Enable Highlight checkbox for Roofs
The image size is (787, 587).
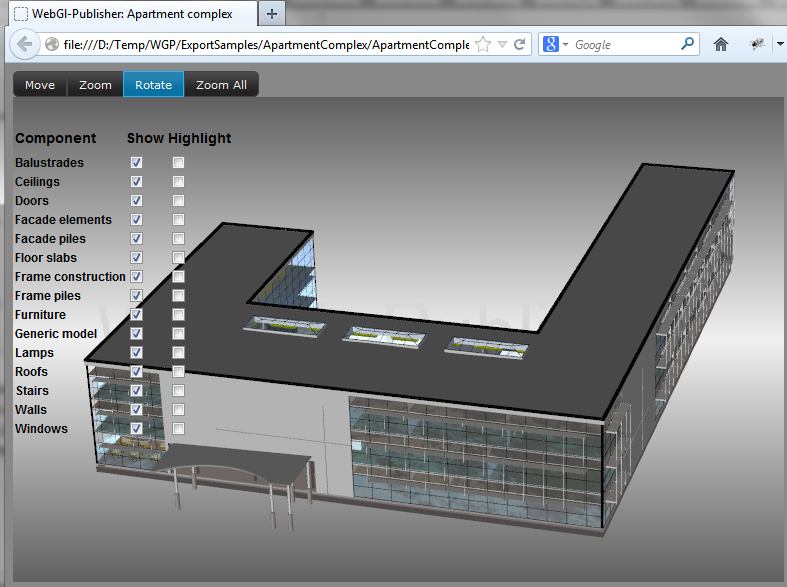[x=178, y=371]
